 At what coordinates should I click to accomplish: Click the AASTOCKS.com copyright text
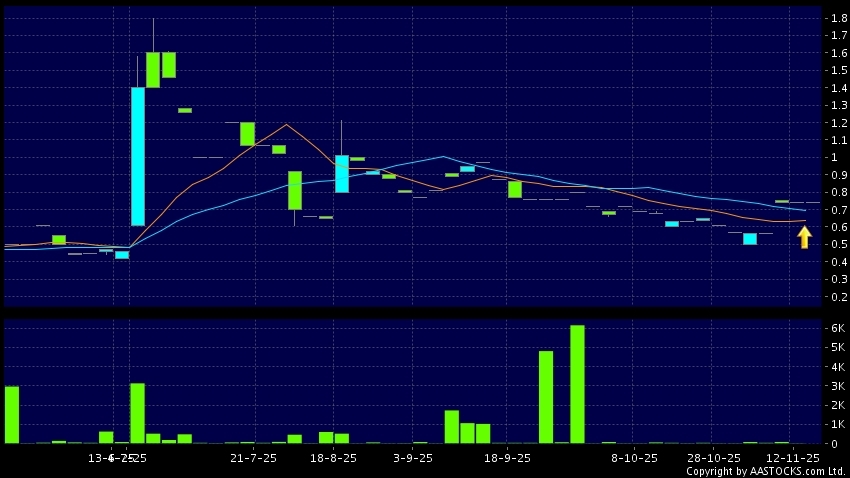[x=765, y=471]
